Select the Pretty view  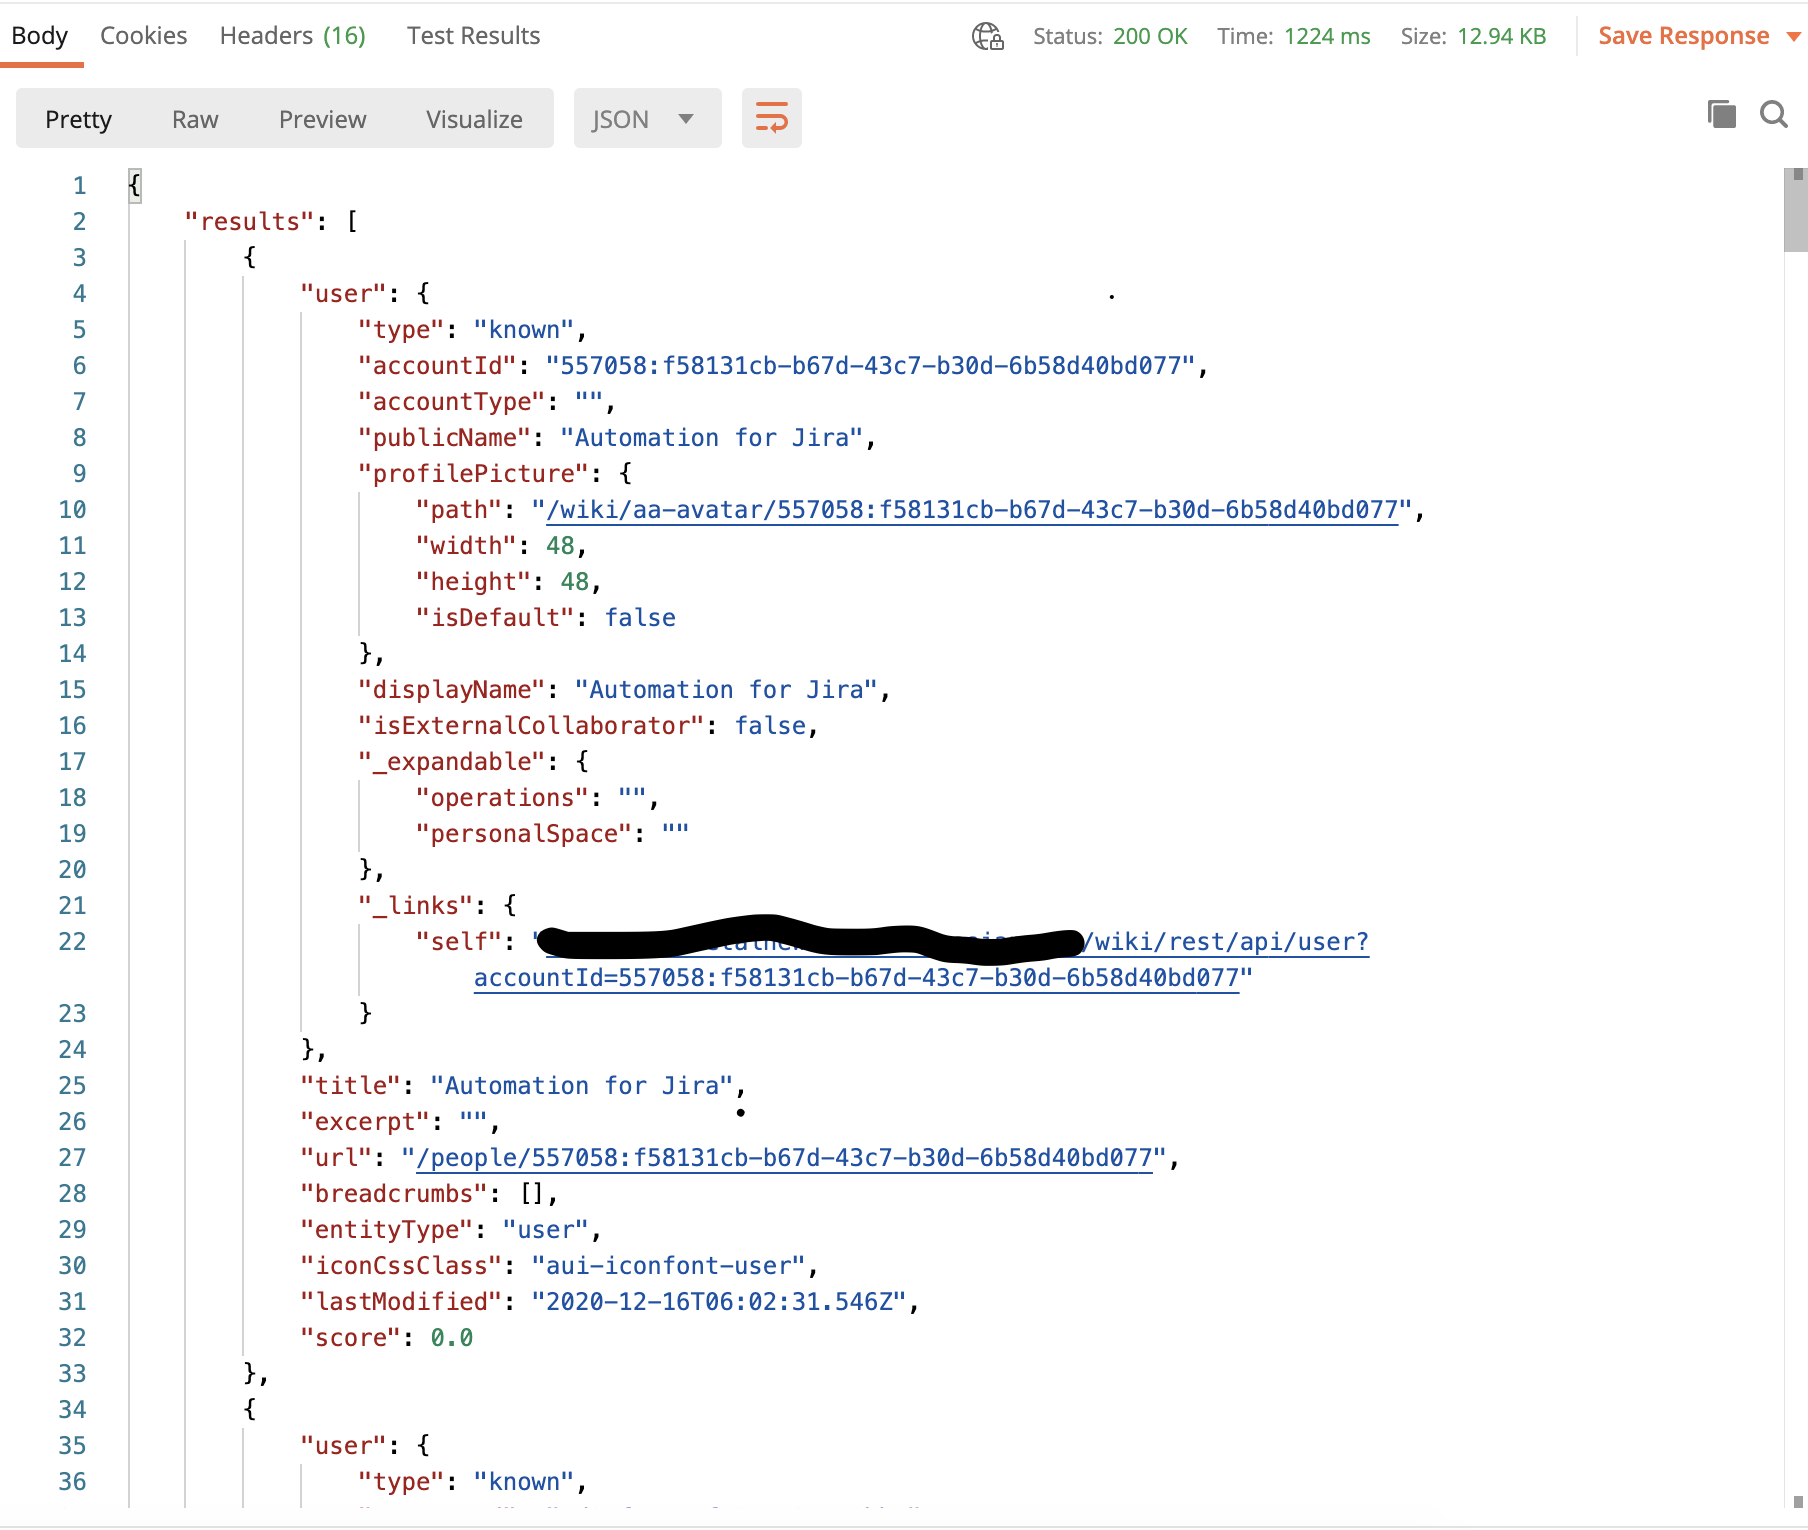coord(78,119)
